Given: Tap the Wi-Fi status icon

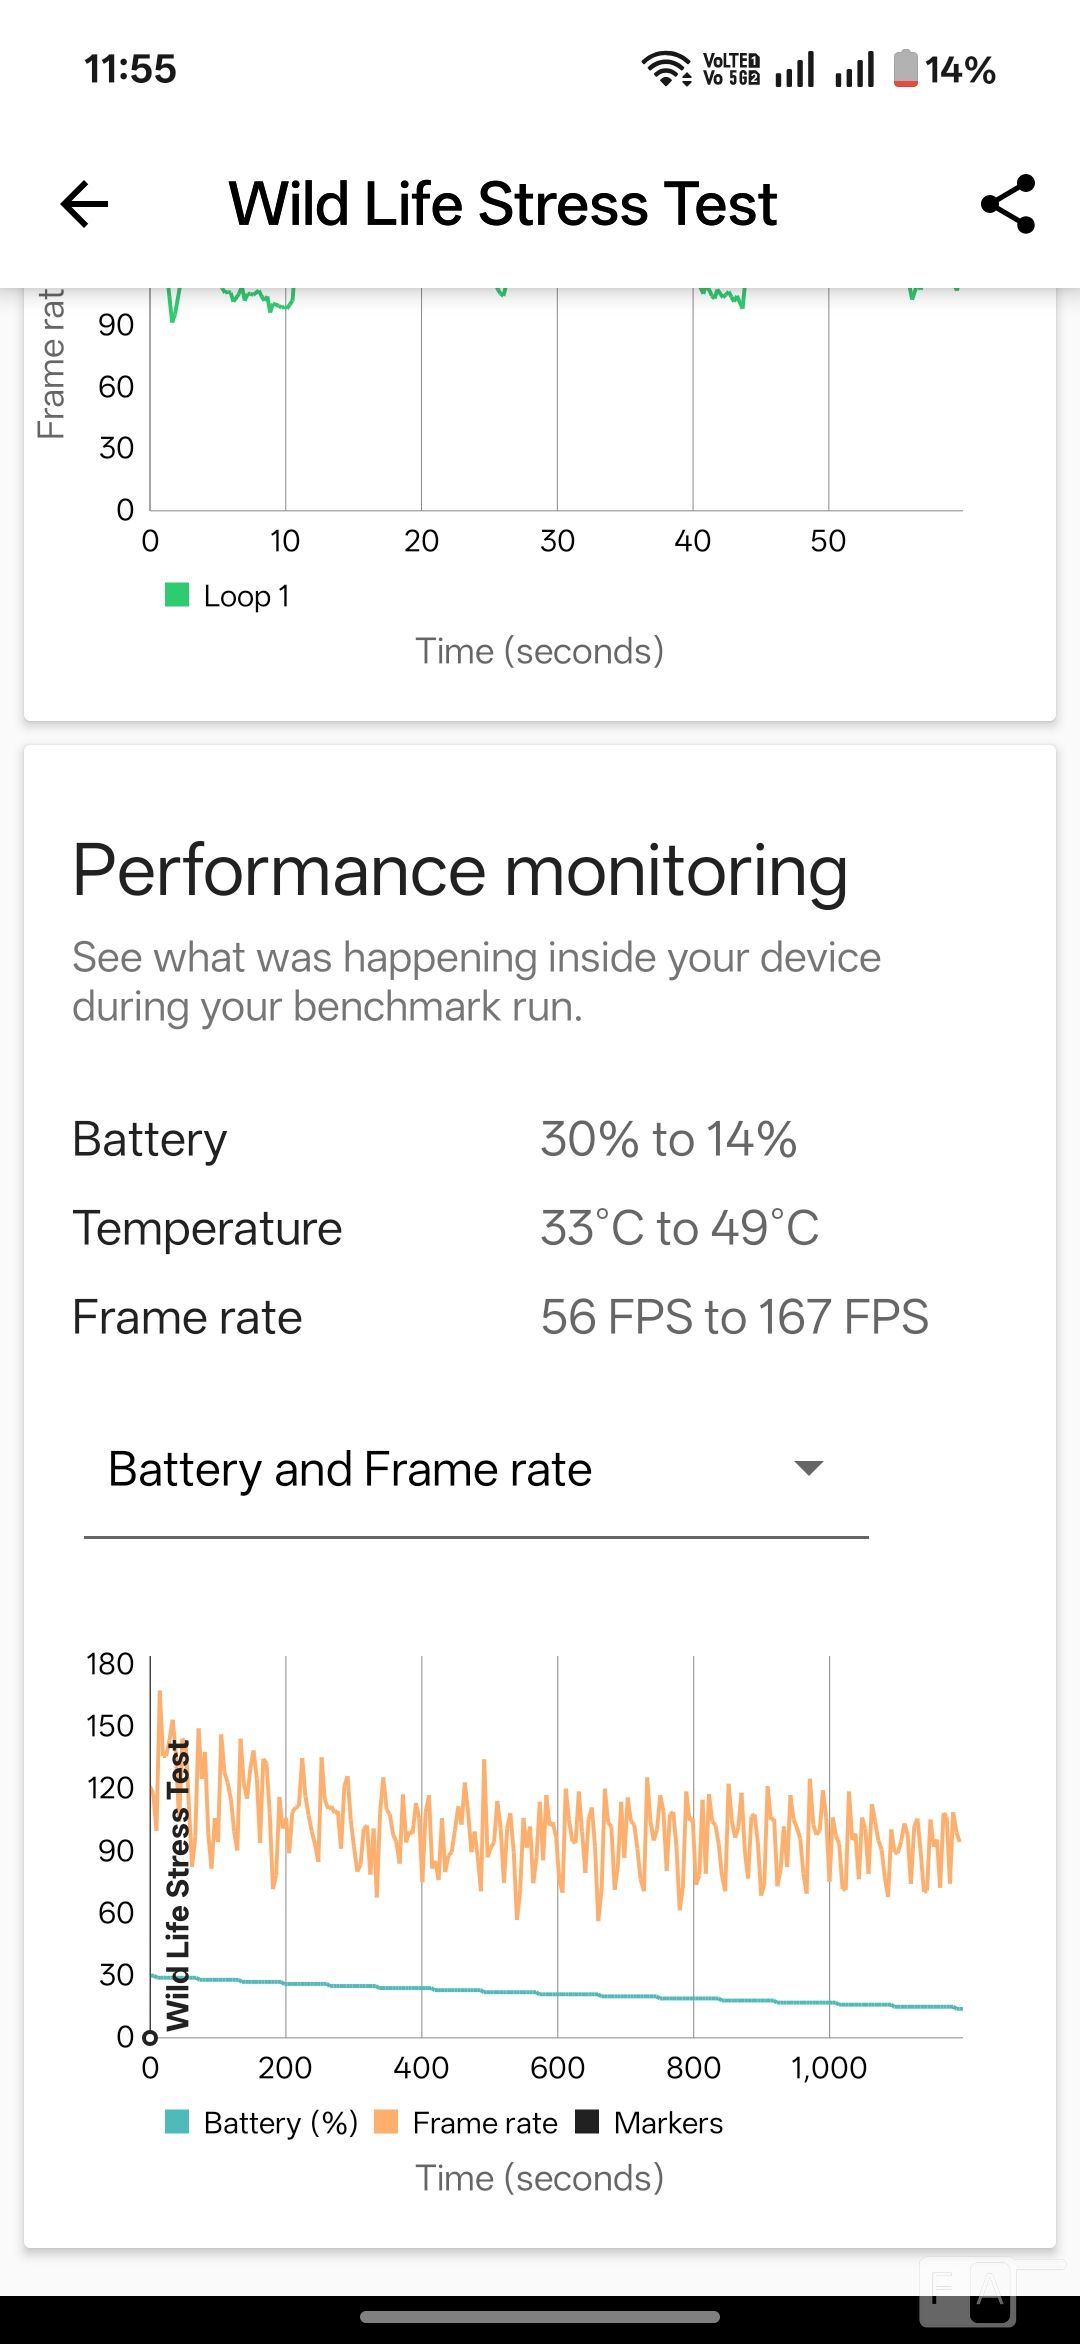Looking at the screenshot, I should coord(665,69).
